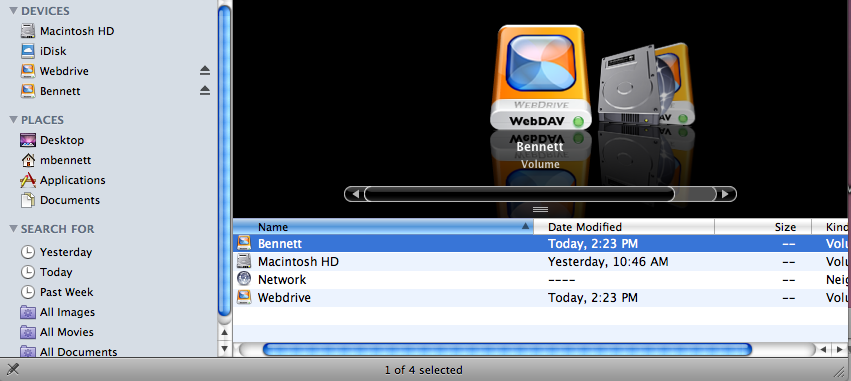Click the mbennett home folder icon
This screenshot has height=381, width=851.
pyautogui.click(x=28, y=160)
